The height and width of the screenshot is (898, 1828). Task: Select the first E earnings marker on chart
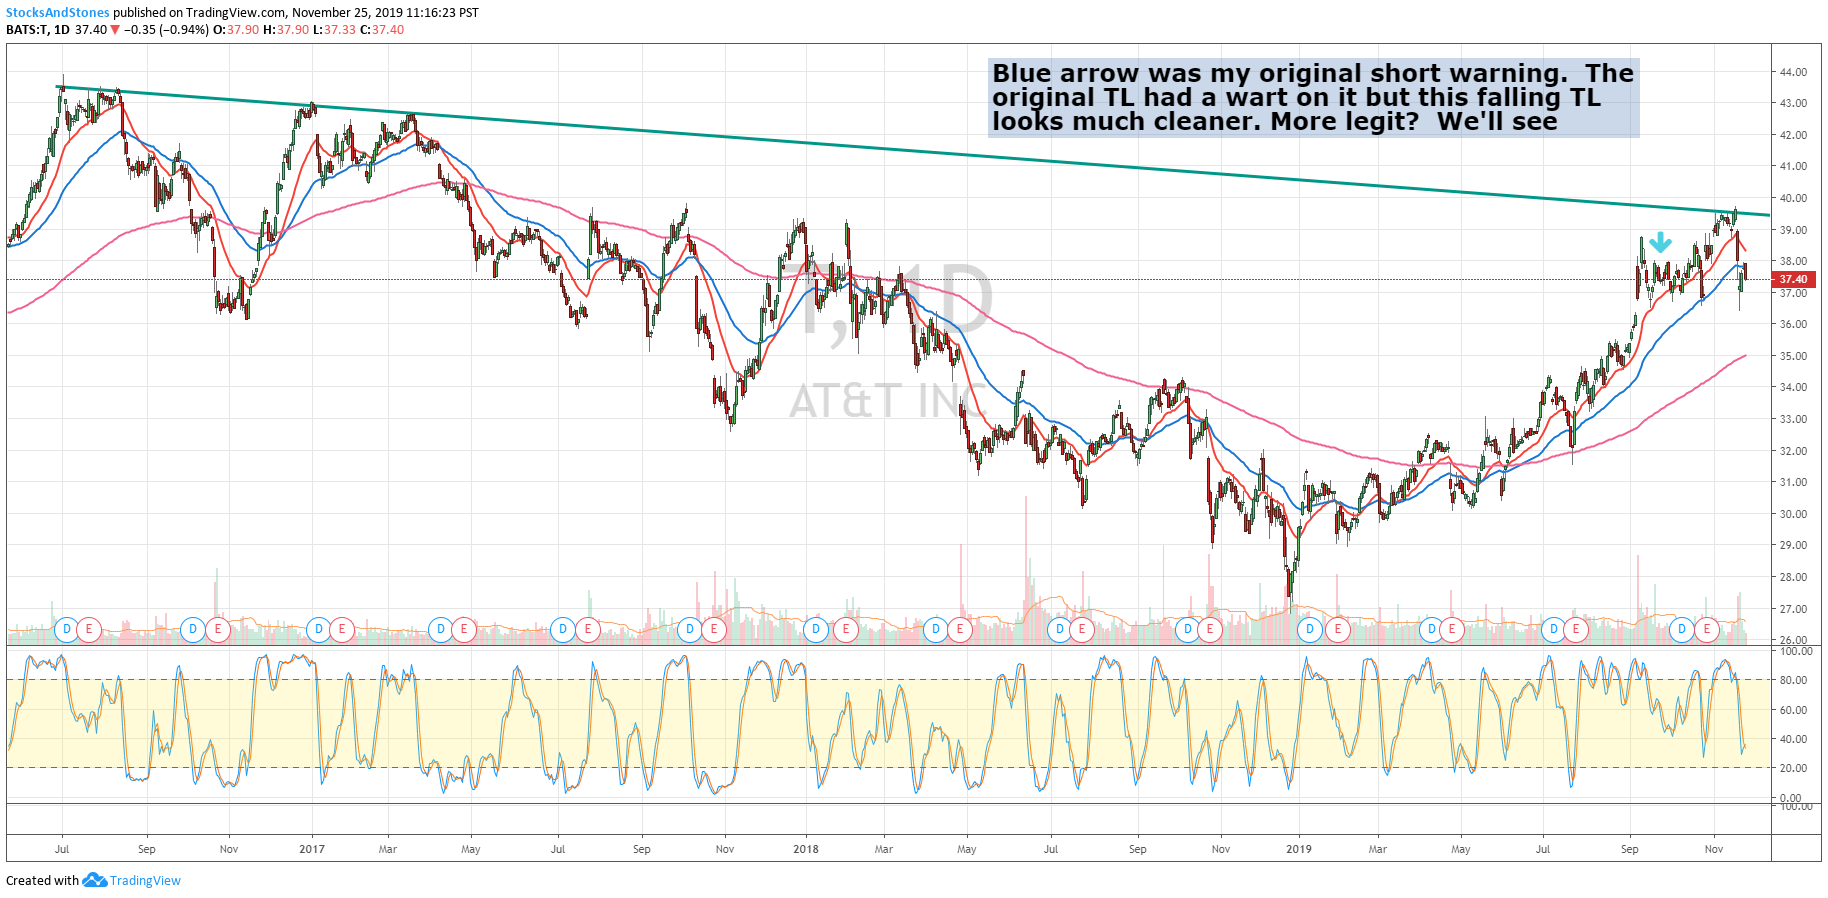click(89, 629)
